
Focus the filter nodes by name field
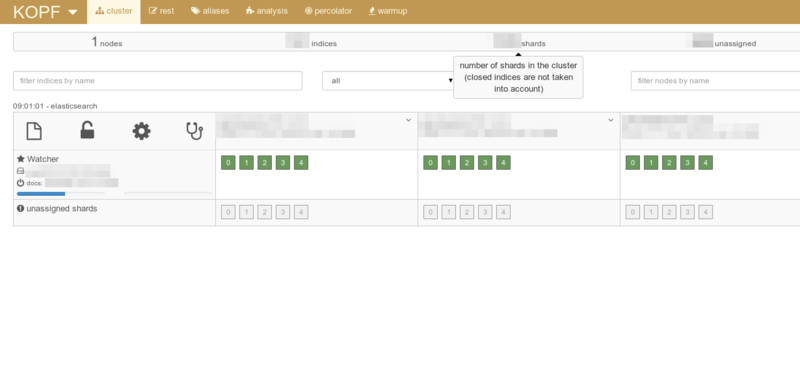pyautogui.click(x=715, y=81)
